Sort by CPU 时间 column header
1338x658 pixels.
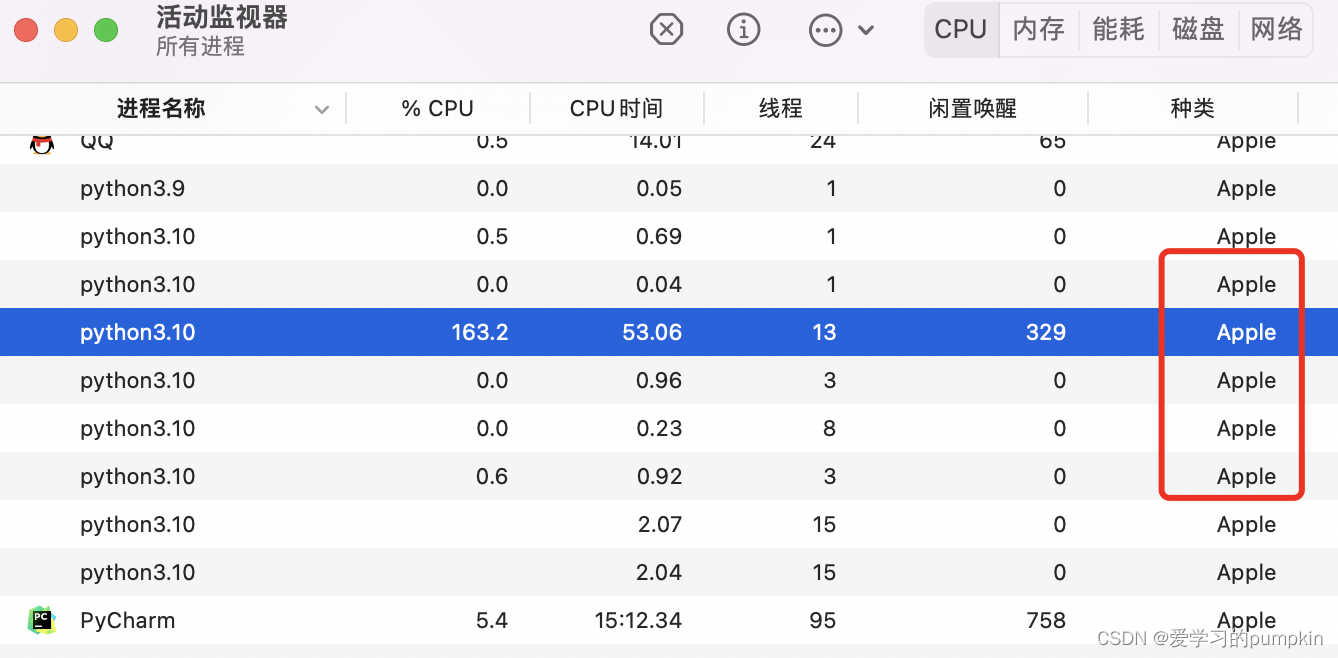(x=616, y=108)
